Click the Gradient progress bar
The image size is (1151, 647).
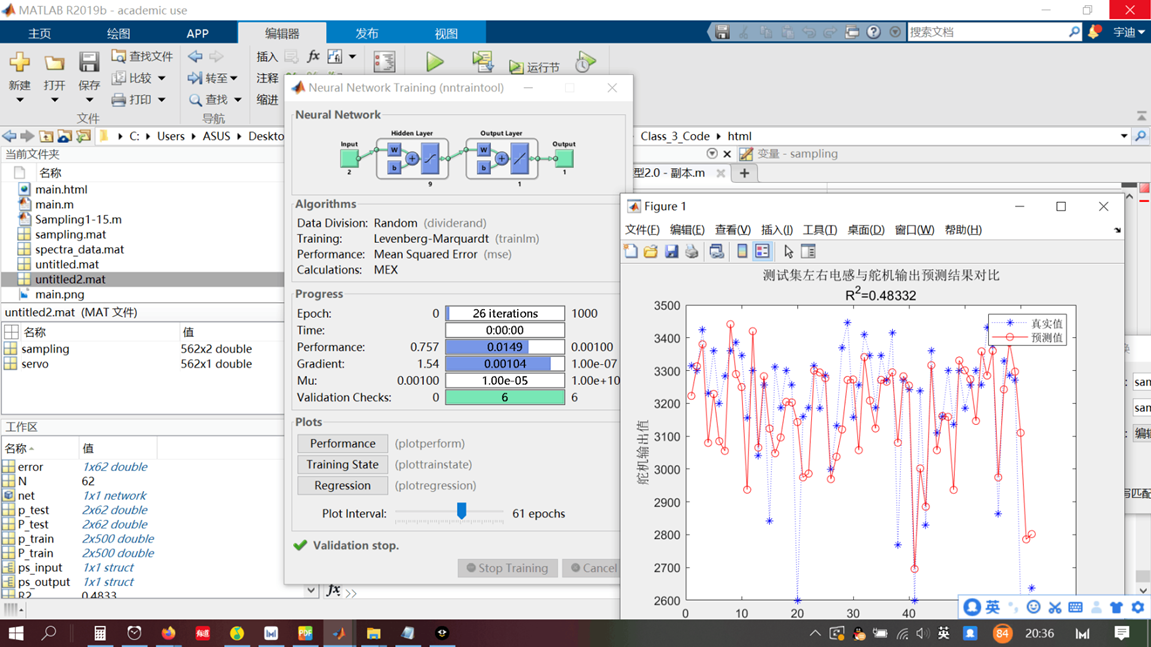coord(505,364)
